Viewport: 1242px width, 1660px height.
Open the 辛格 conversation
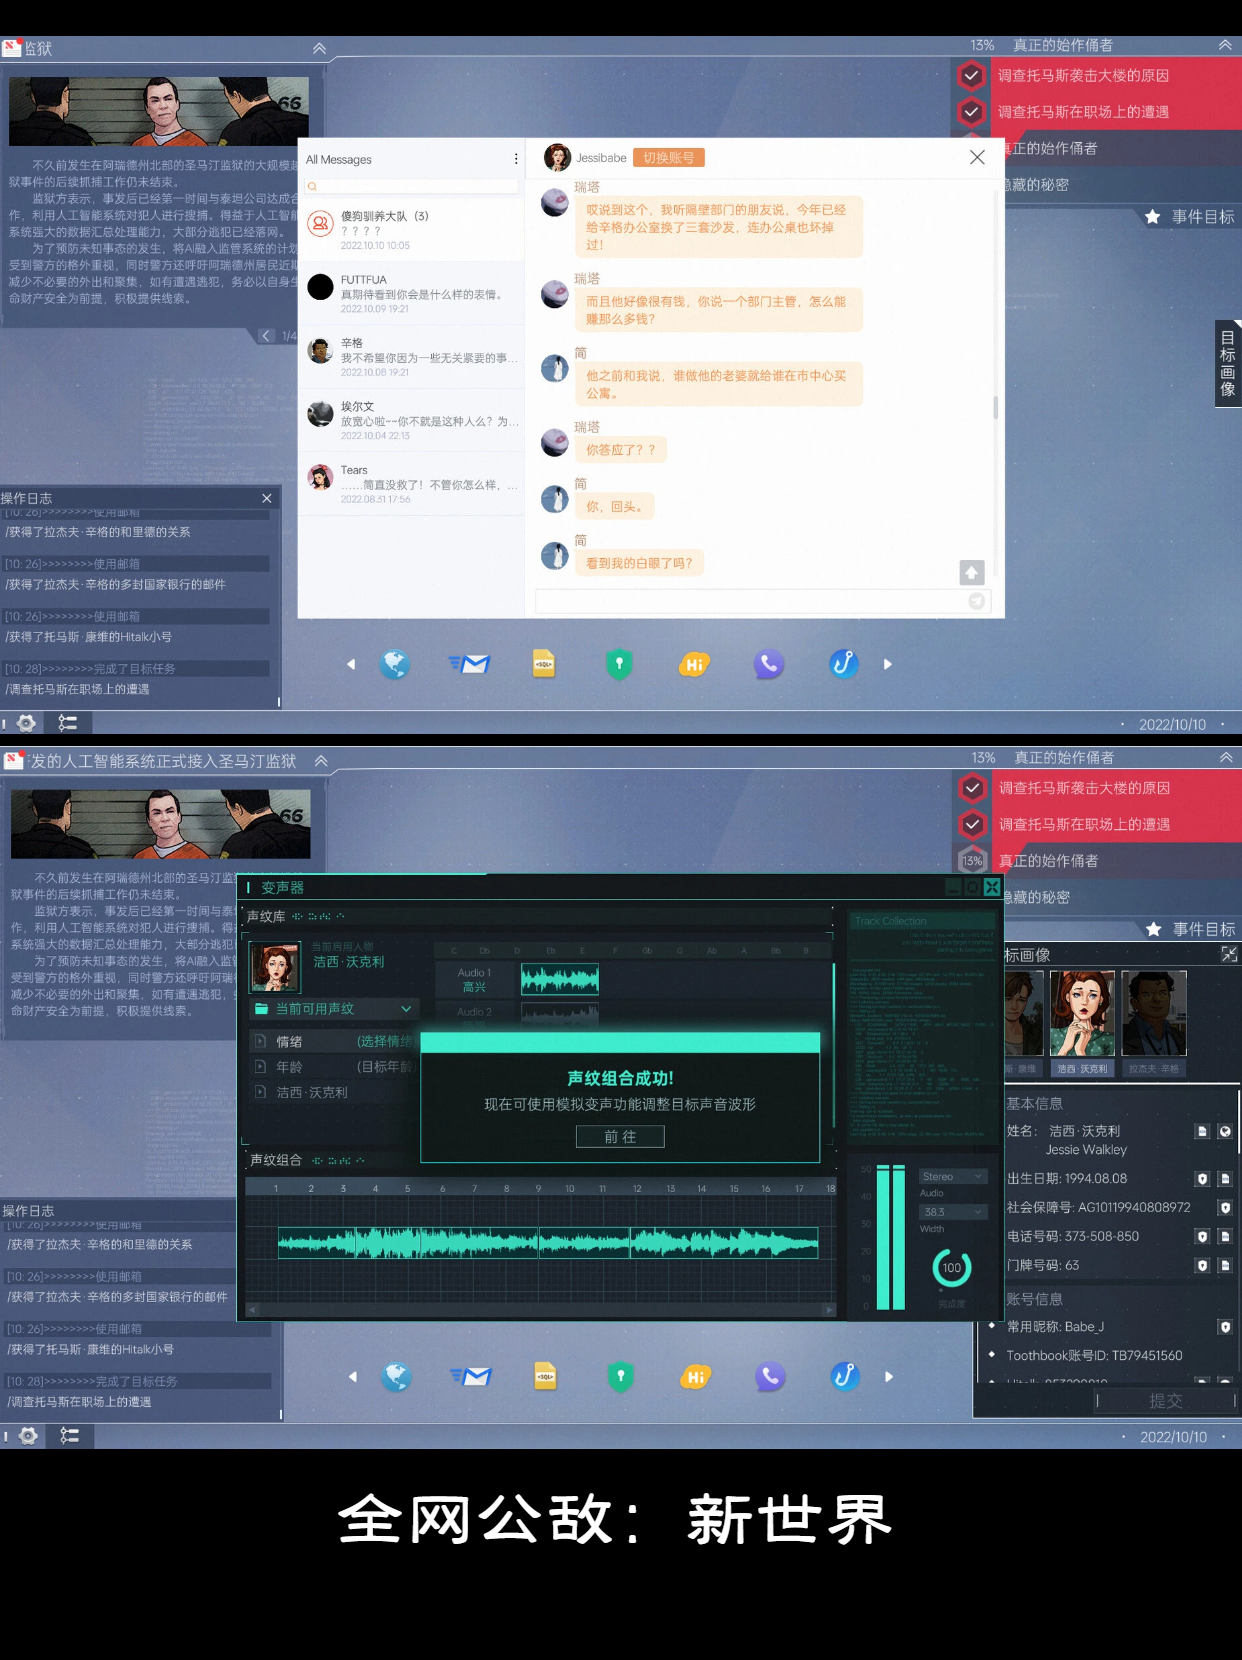click(412, 357)
